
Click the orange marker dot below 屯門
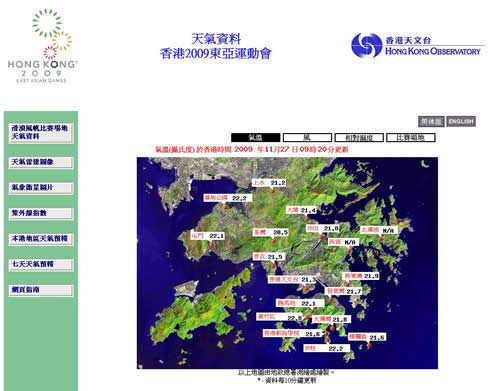tap(211, 245)
